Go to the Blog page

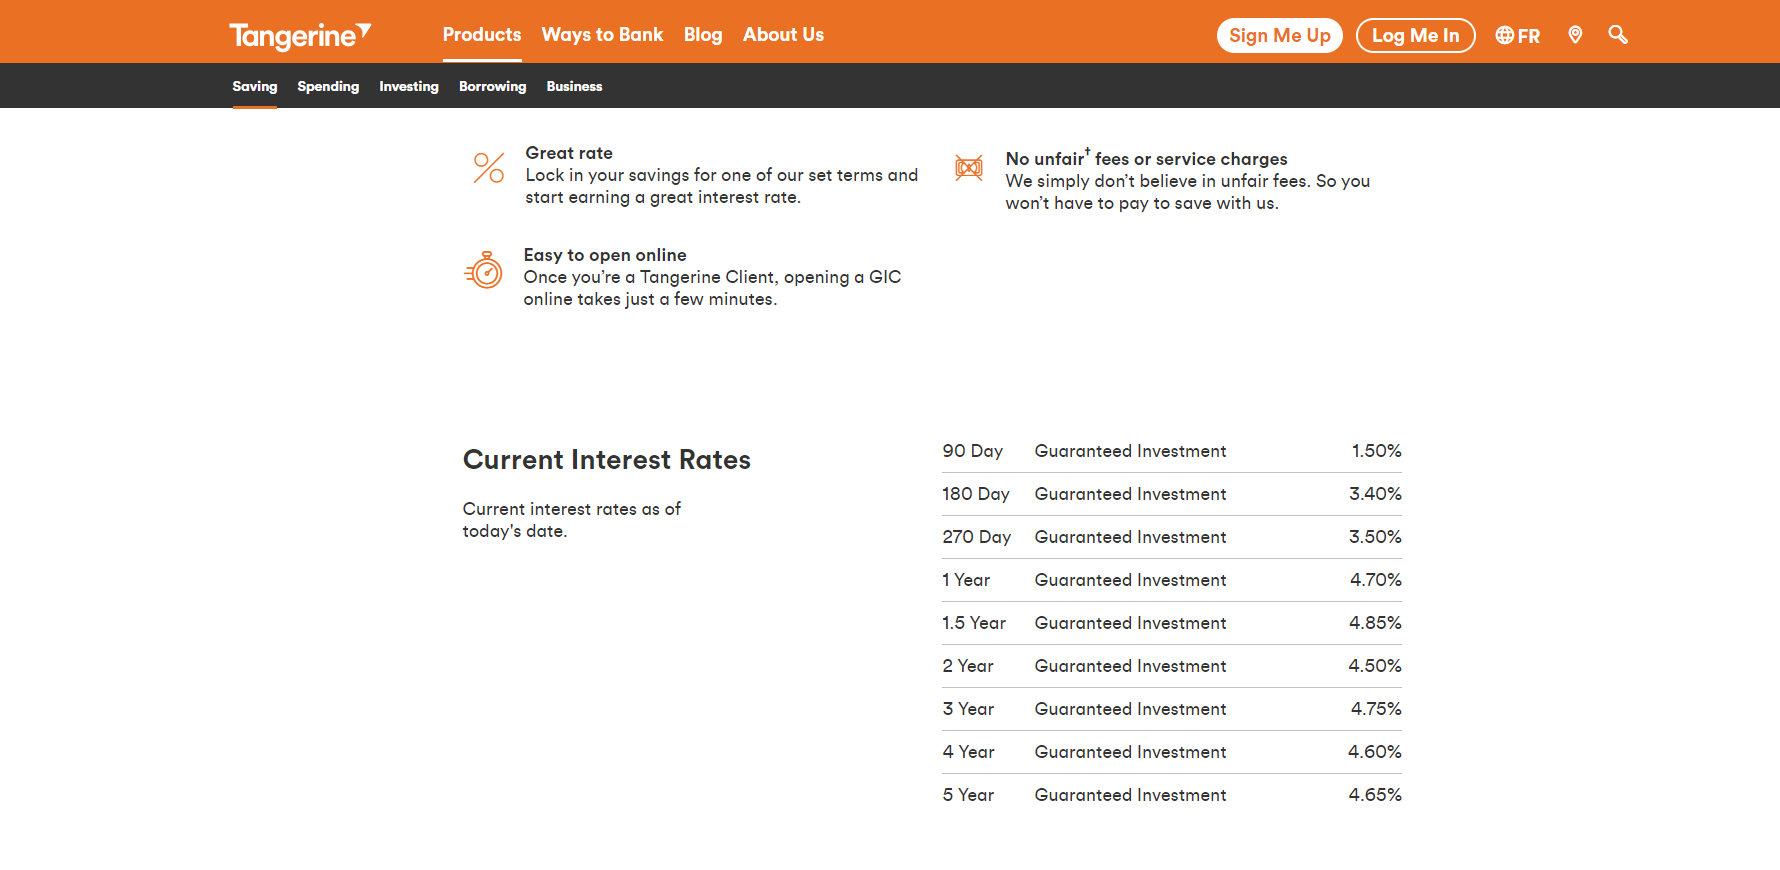coord(703,34)
